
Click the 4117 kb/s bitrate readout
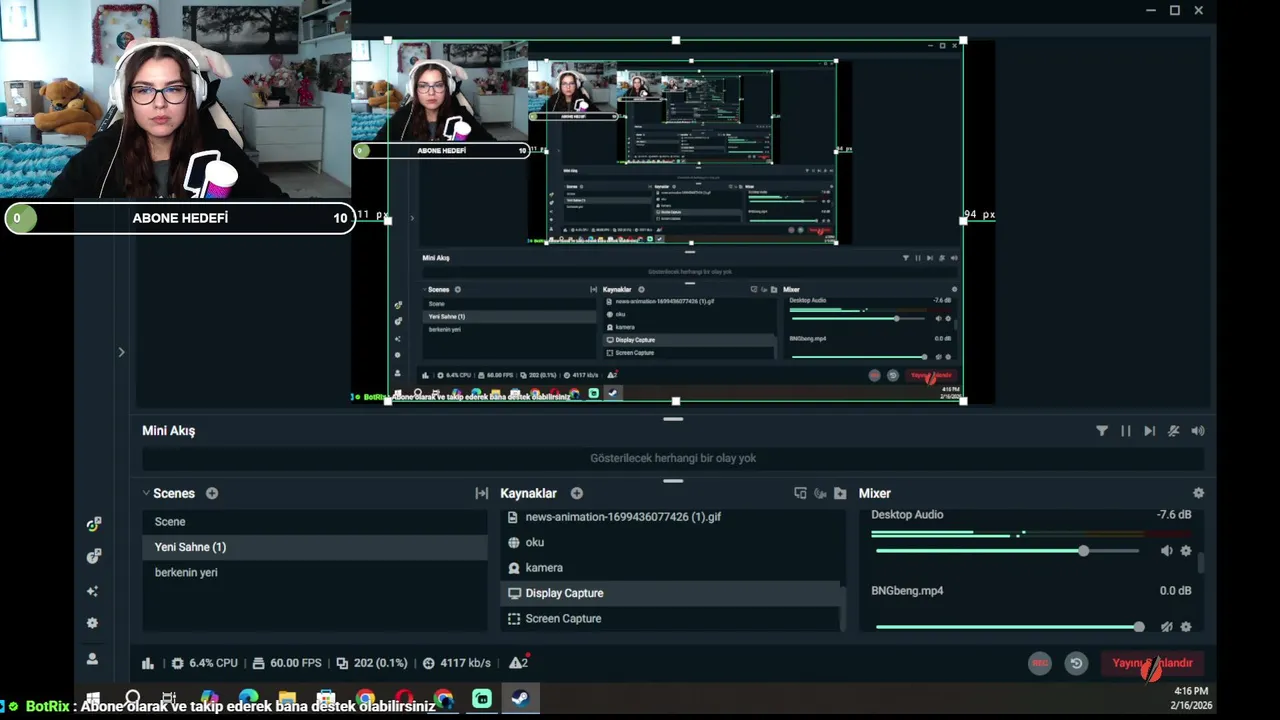(457, 663)
